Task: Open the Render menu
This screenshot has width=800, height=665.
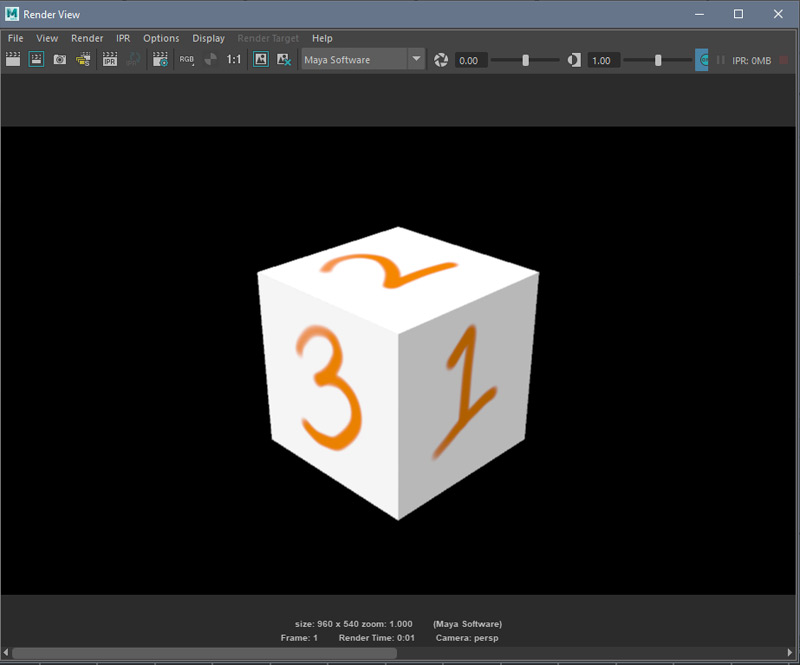Action: 87,38
